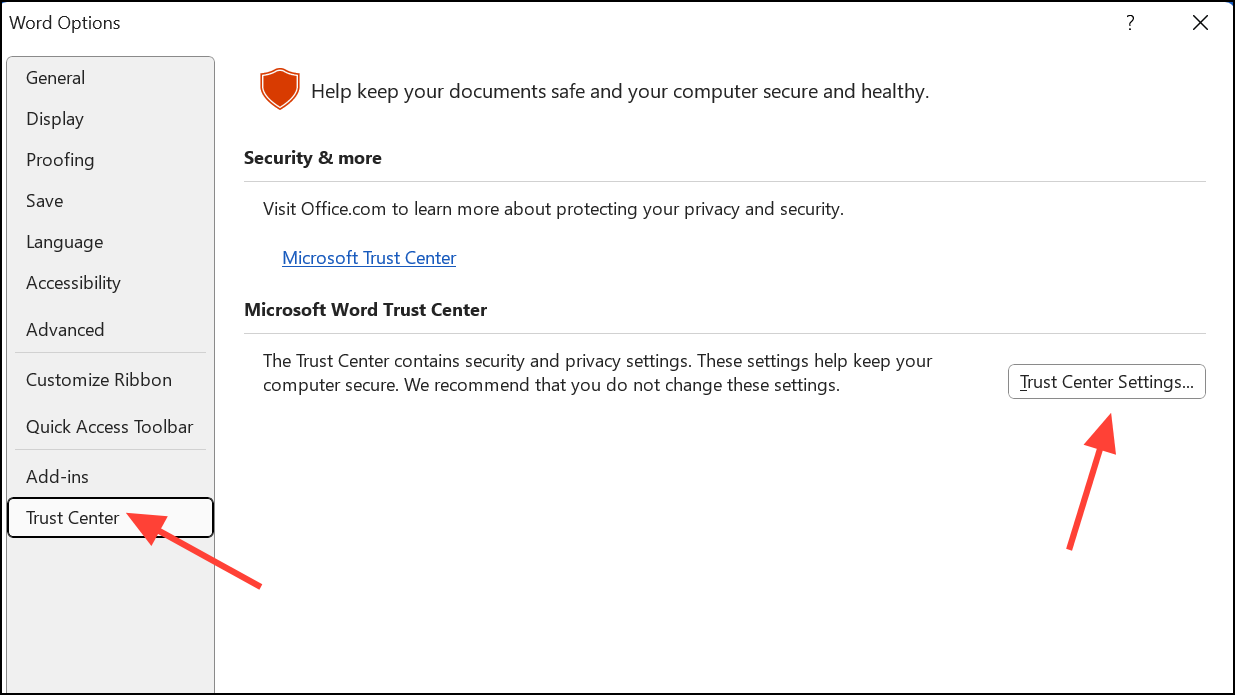This screenshot has height=695, width=1235.
Task: Go to the Save options
Action: click(x=45, y=201)
